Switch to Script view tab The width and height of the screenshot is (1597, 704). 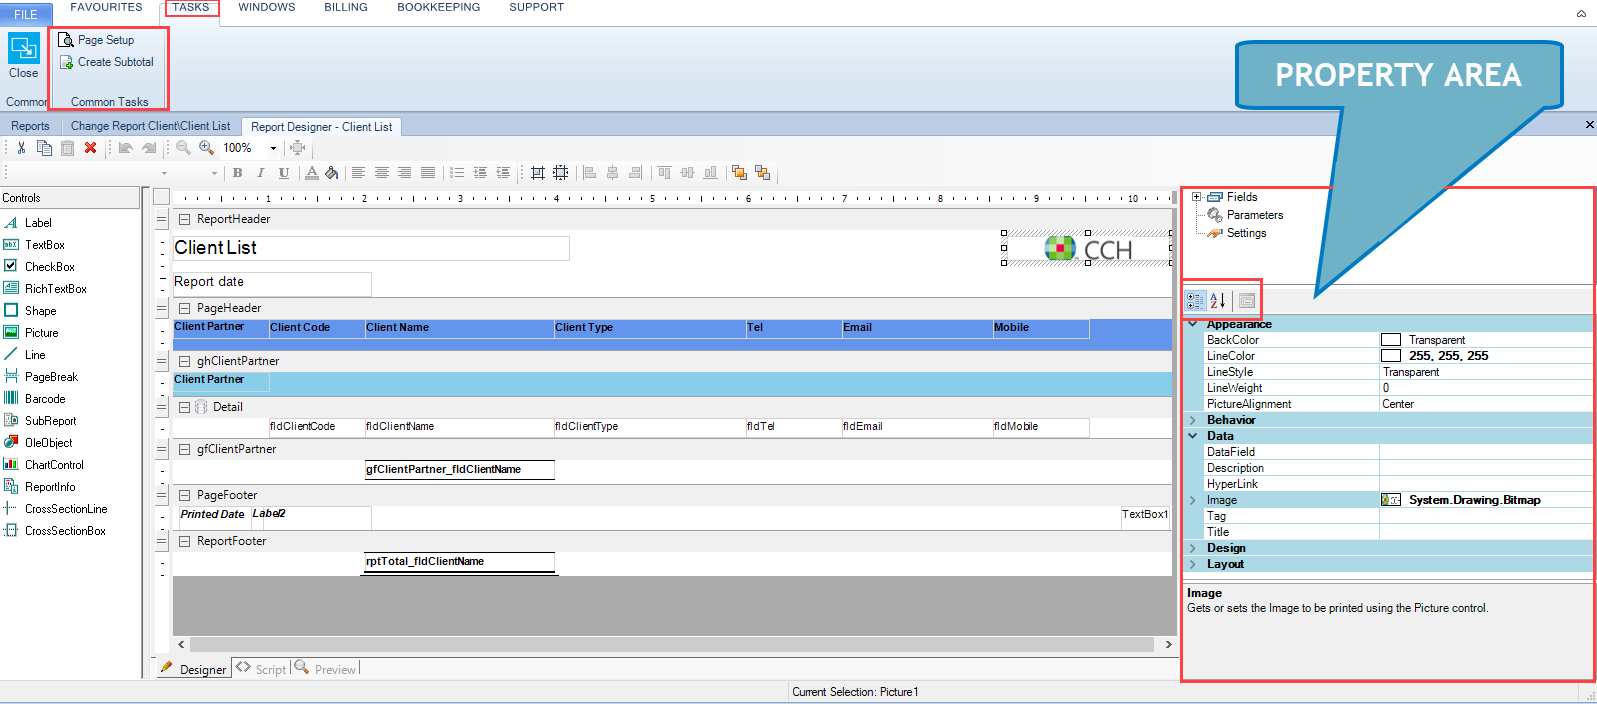262,669
